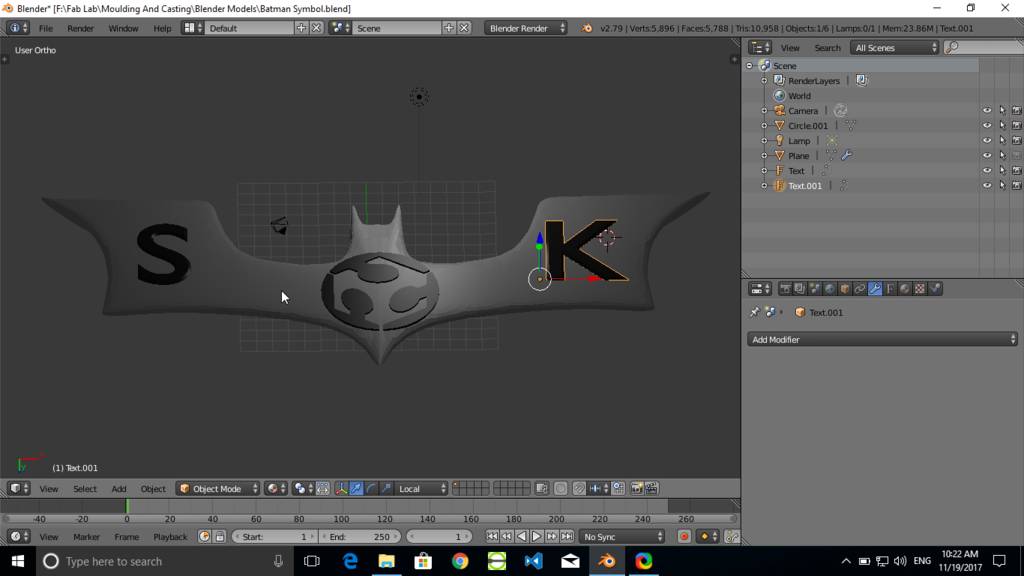Screen dimensions: 1024x576
Task: Open the Add Modifier dropdown
Action: [882, 340]
